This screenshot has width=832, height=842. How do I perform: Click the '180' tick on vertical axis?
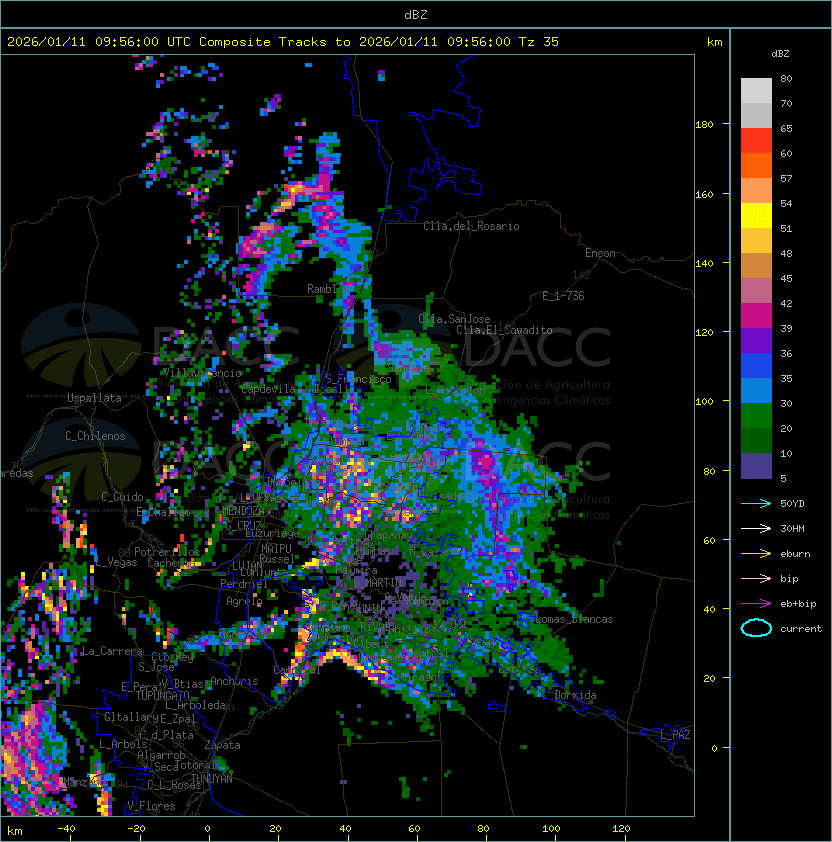point(704,124)
